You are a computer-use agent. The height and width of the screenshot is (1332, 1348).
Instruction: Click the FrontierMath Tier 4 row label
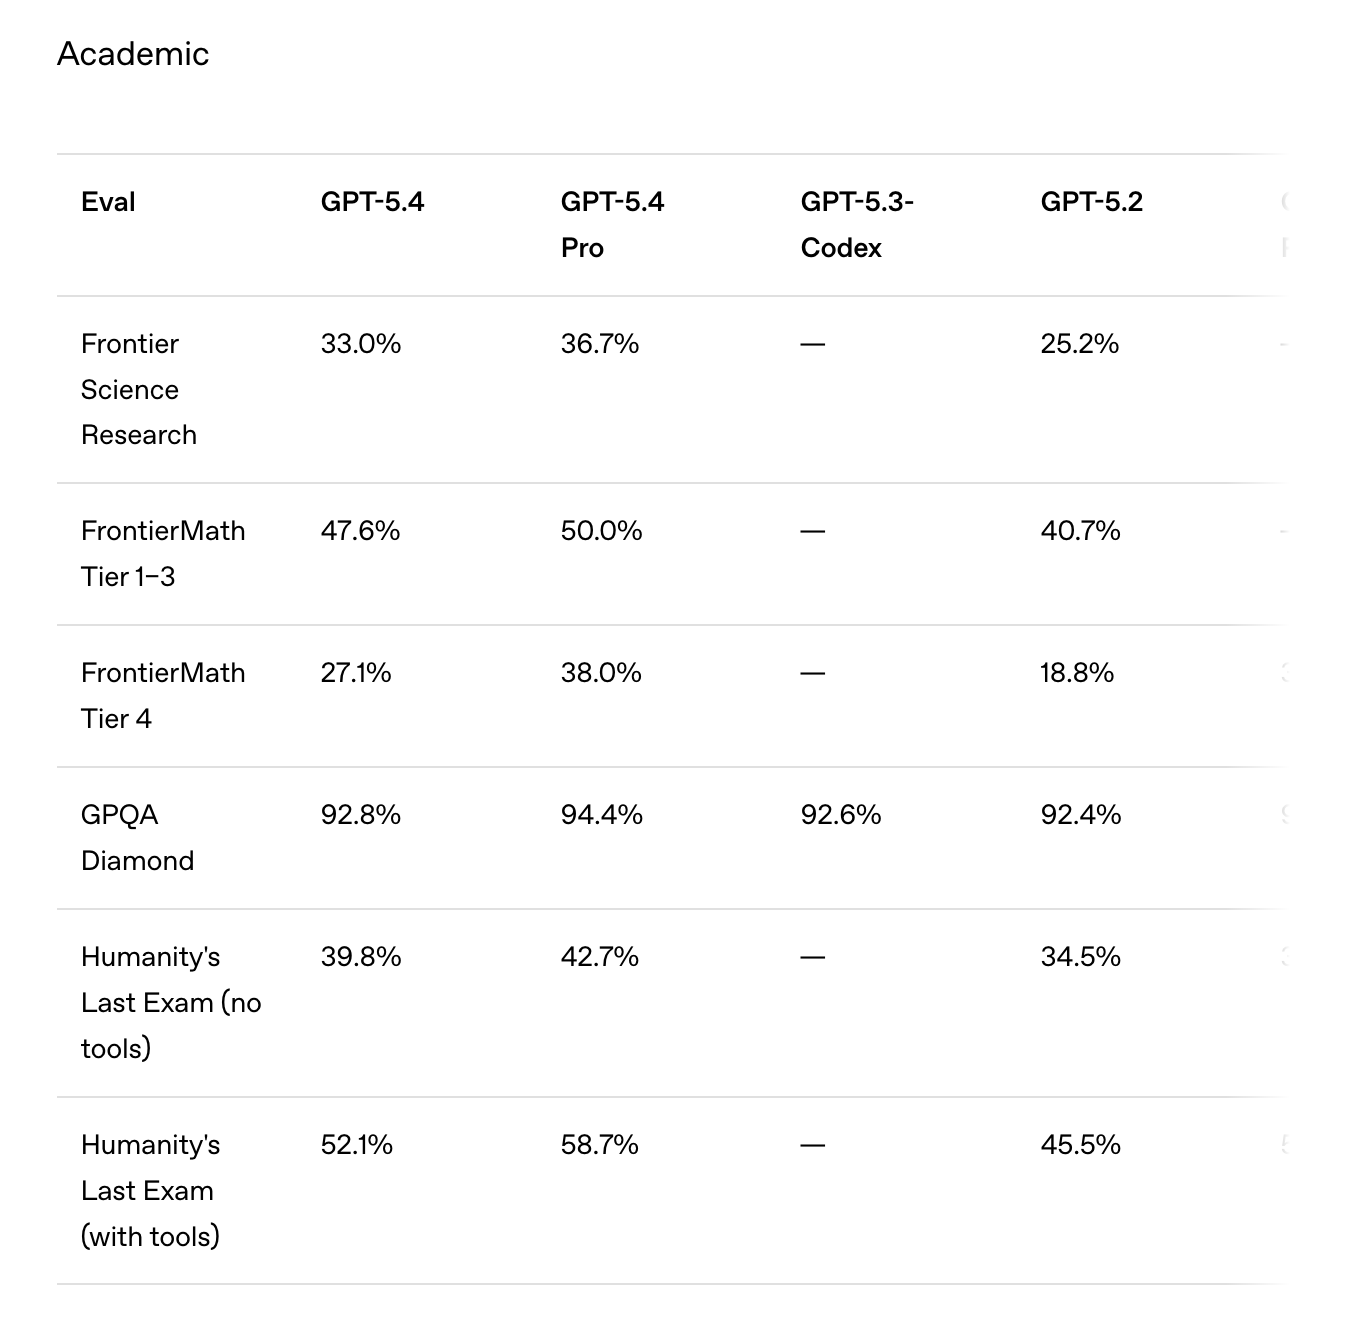pyautogui.click(x=163, y=695)
